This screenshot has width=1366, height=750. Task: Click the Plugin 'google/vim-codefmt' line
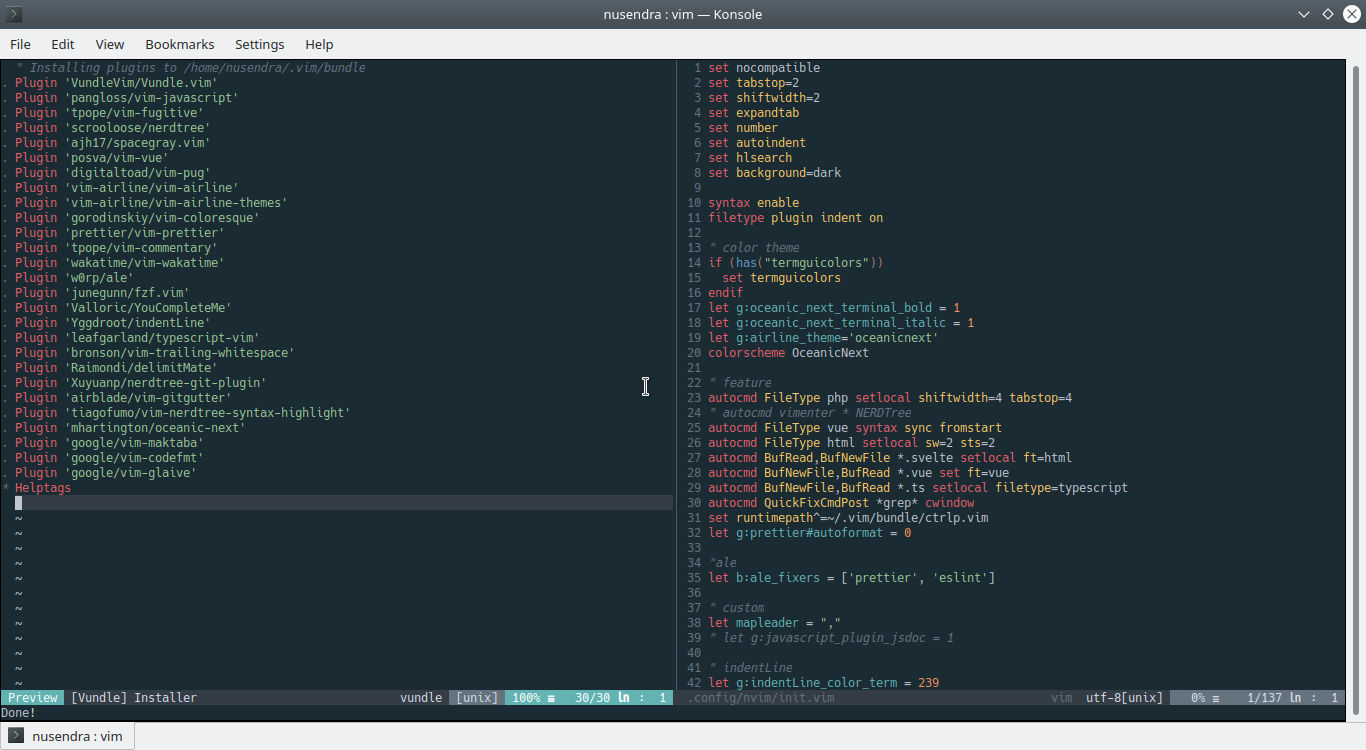pyautogui.click(x=109, y=458)
